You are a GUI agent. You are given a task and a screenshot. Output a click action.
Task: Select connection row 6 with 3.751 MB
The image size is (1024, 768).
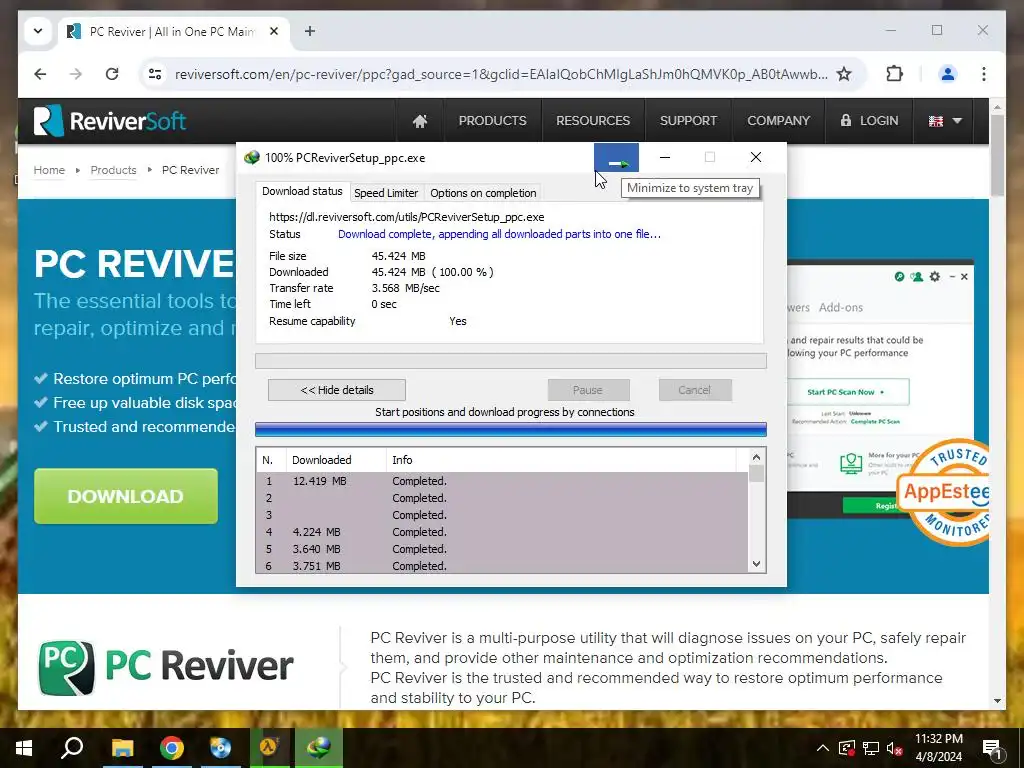pos(502,566)
